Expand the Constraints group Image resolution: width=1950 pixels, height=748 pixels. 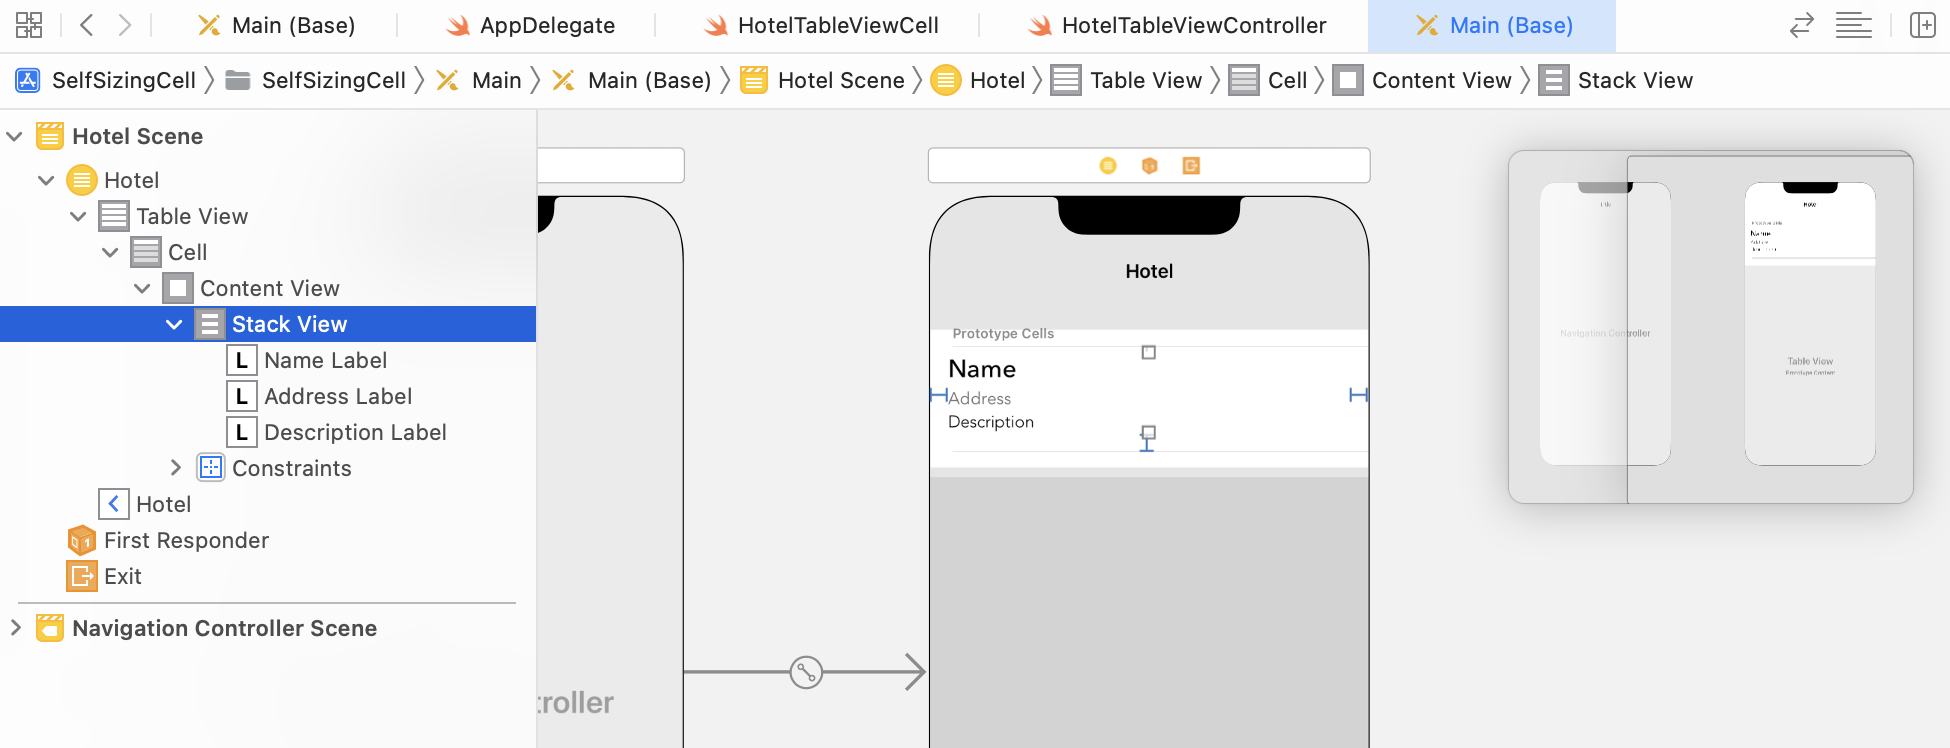pos(175,468)
